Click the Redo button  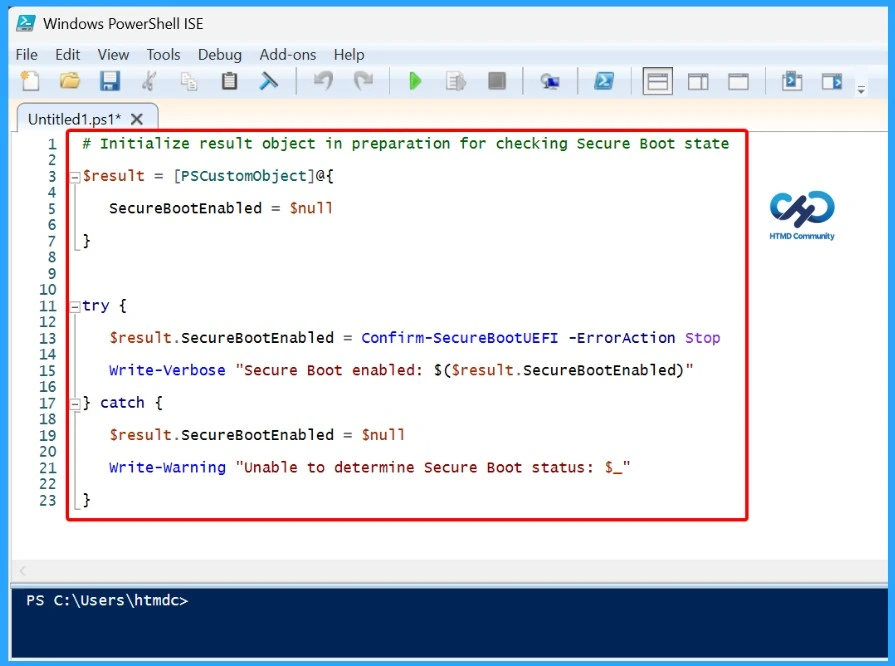pos(362,81)
